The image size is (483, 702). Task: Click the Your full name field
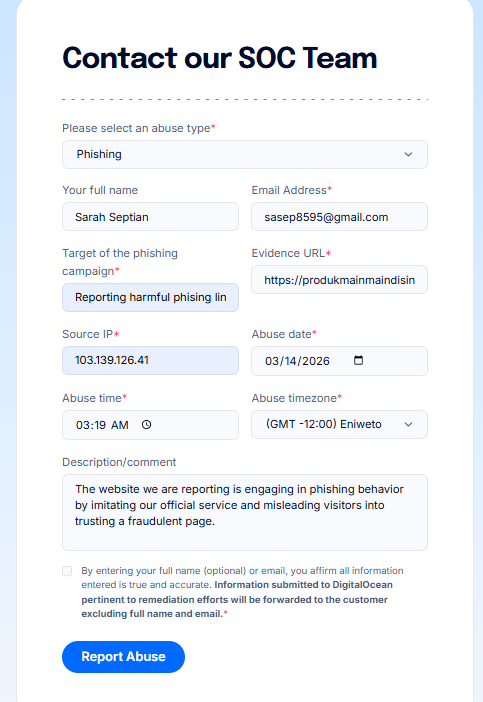150,217
